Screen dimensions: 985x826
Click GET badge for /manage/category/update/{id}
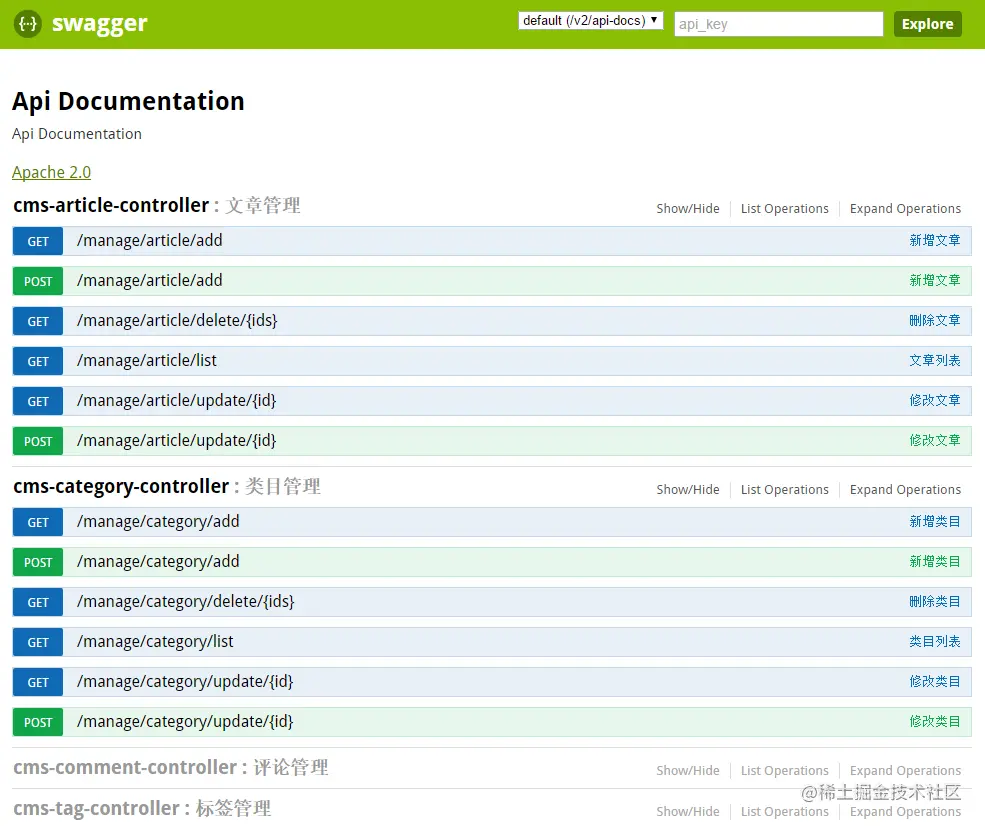coord(38,682)
